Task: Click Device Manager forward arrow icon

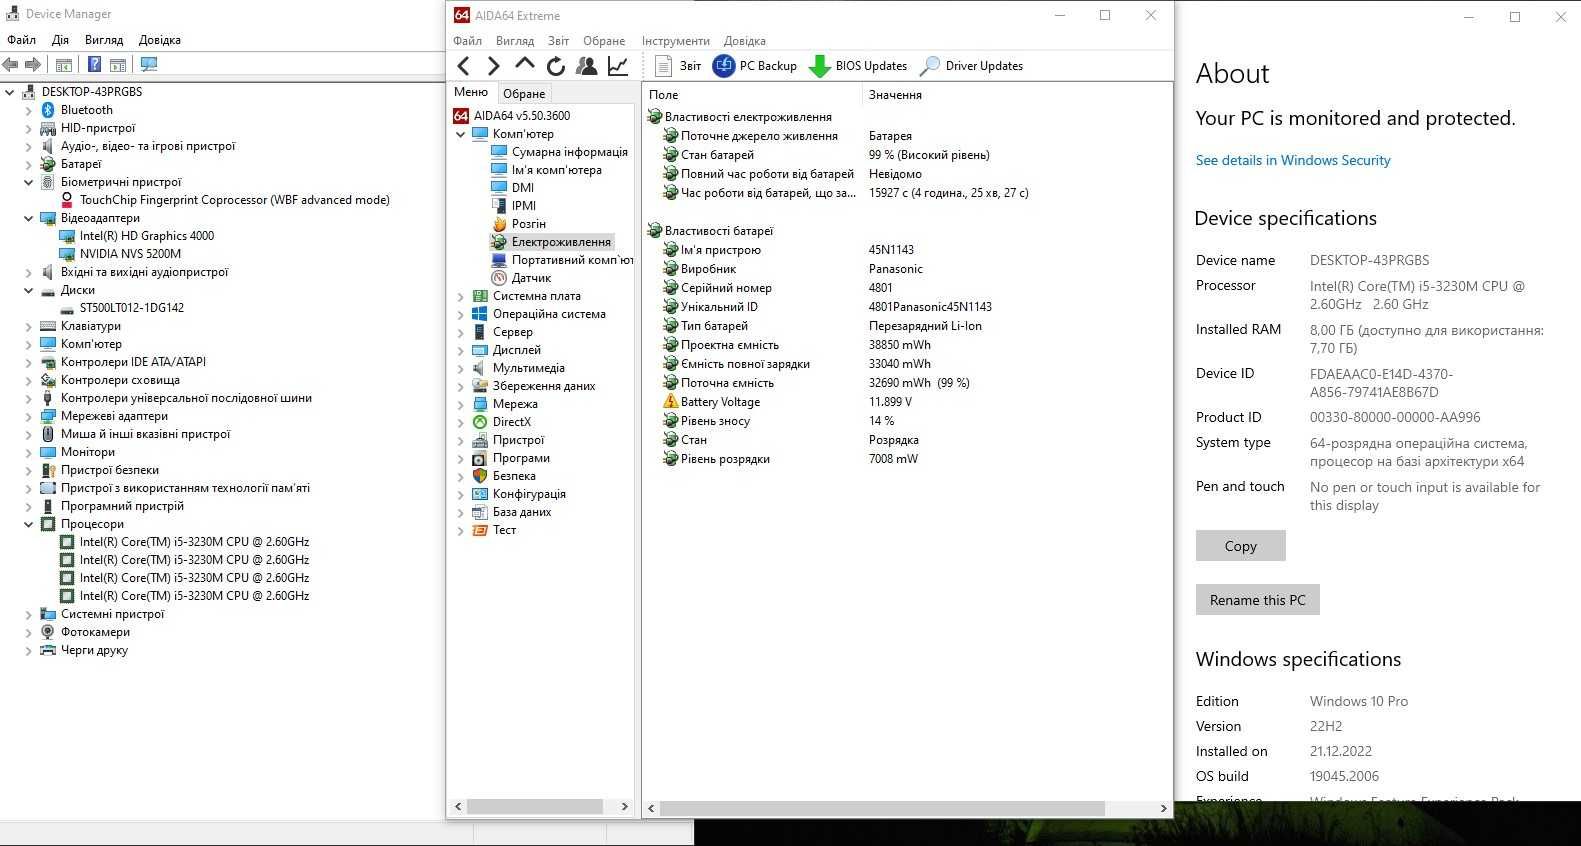Action: pyautogui.click(x=33, y=65)
